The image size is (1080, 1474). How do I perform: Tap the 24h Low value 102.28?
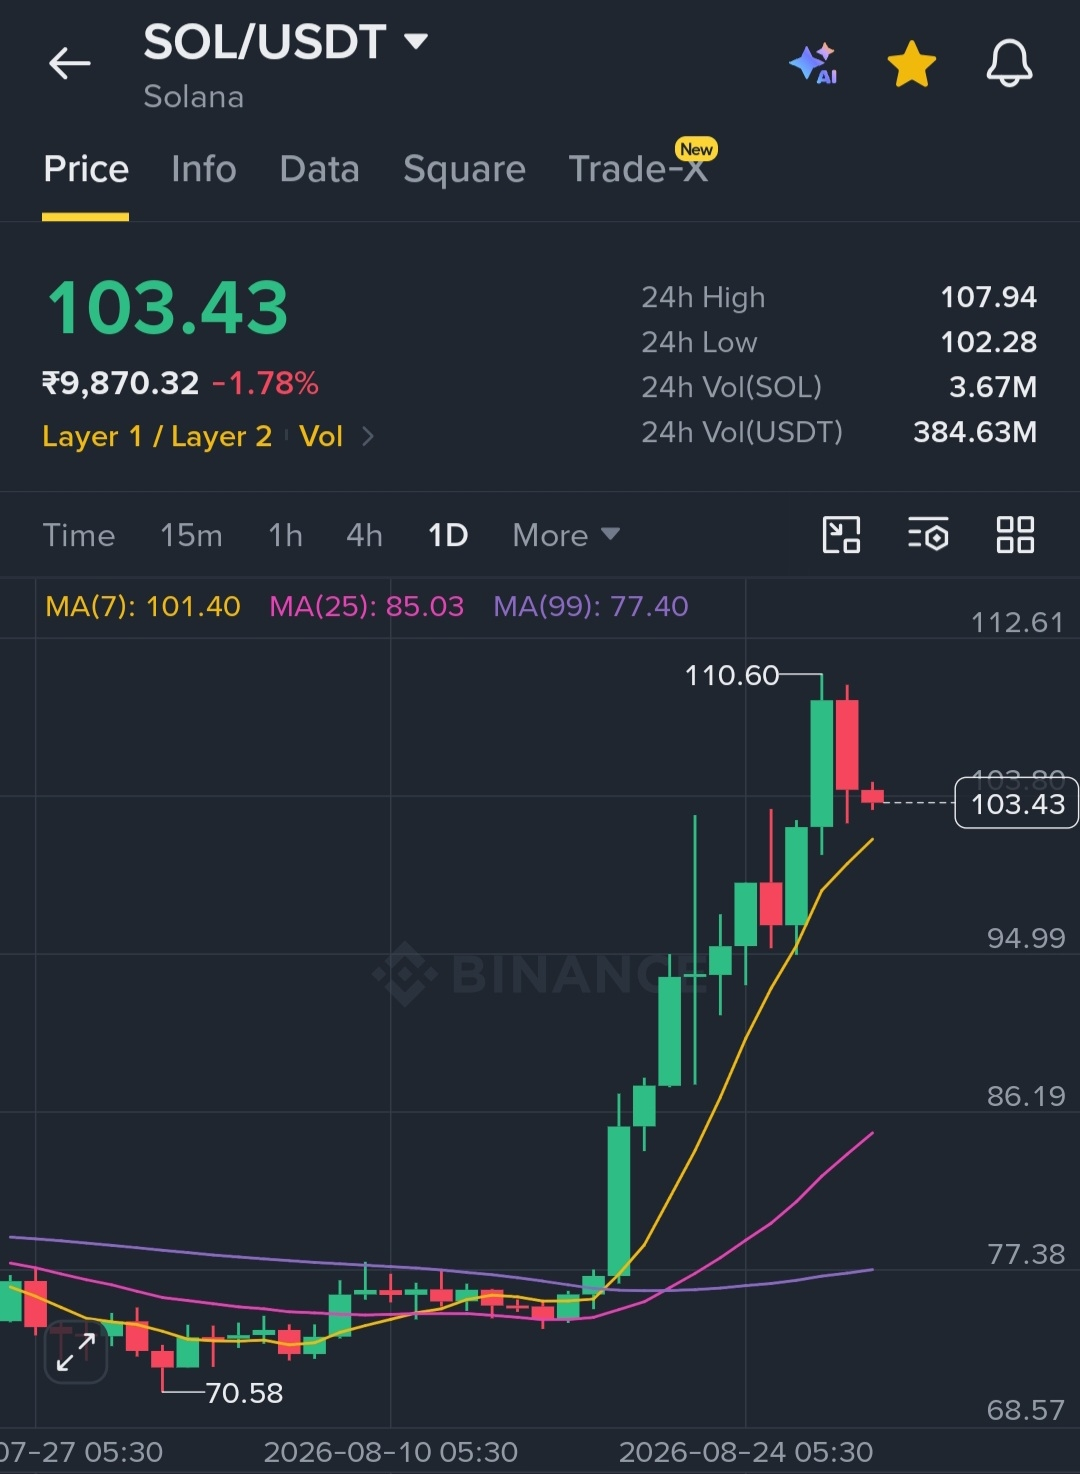coord(988,342)
